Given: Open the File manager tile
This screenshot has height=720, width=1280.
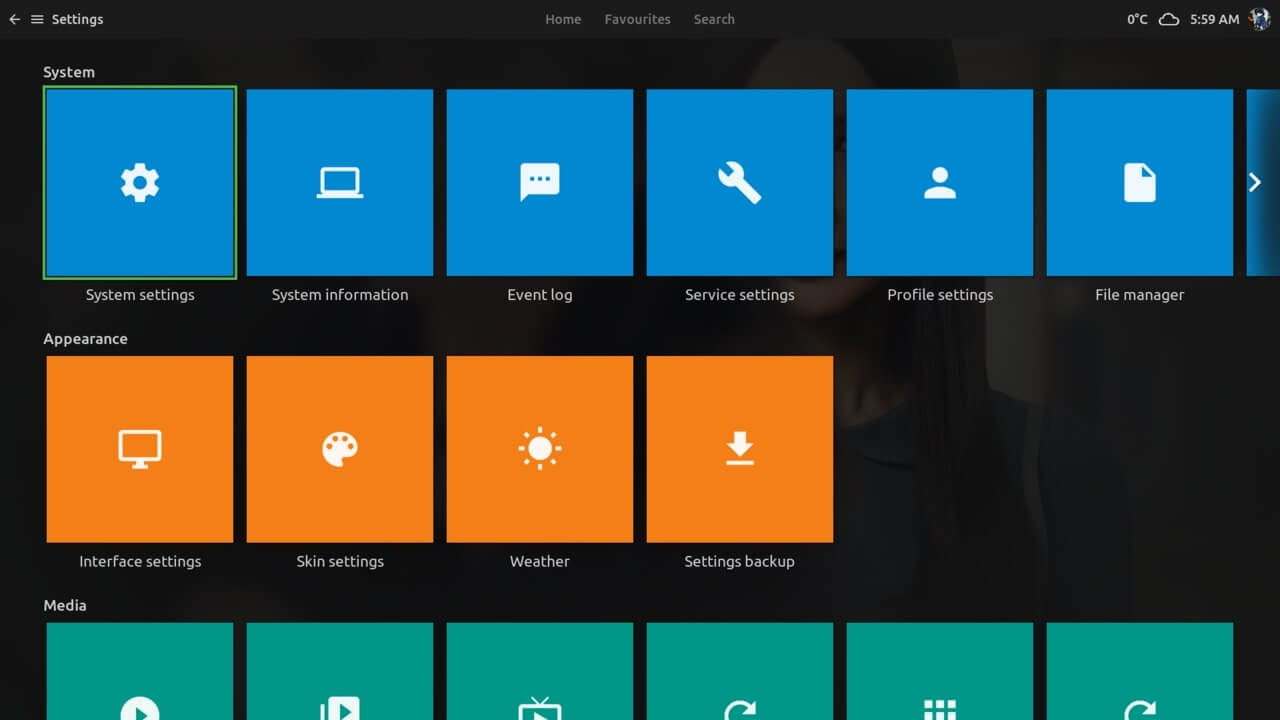Looking at the screenshot, I should click(1140, 183).
